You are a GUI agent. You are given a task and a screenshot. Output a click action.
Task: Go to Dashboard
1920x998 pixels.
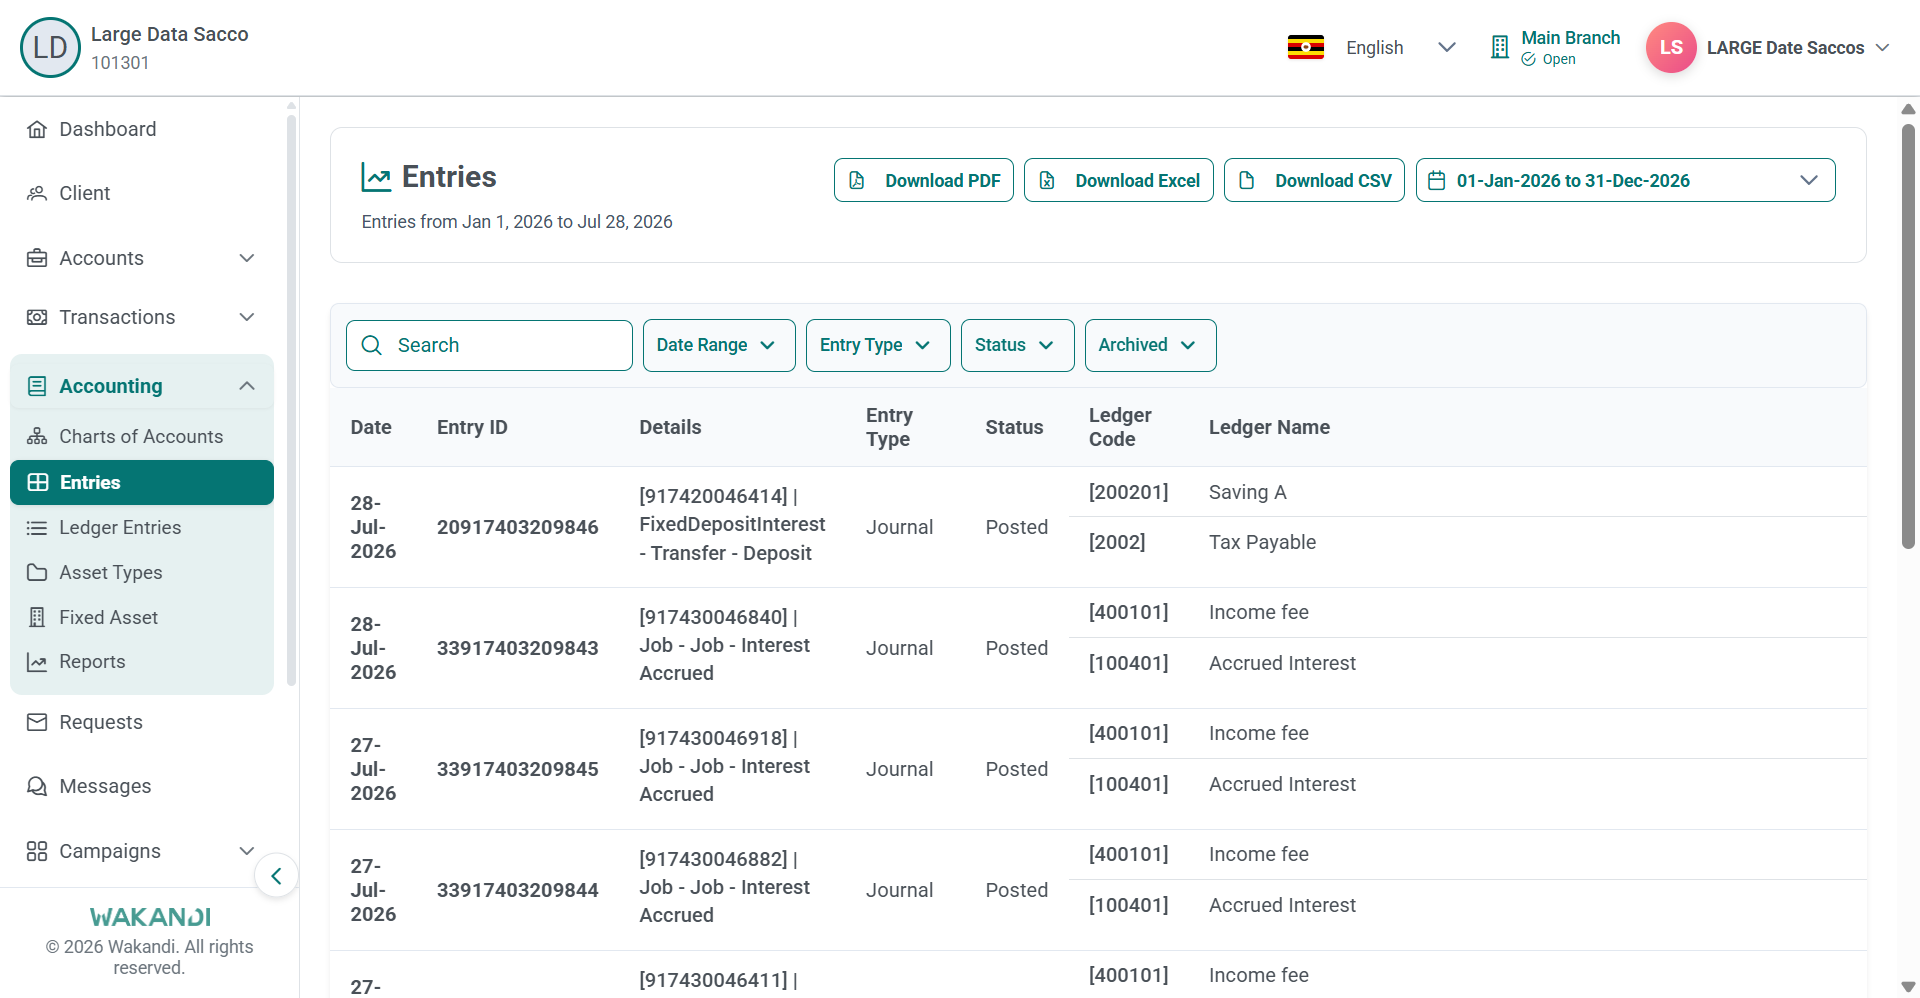pyautogui.click(x=108, y=129)
